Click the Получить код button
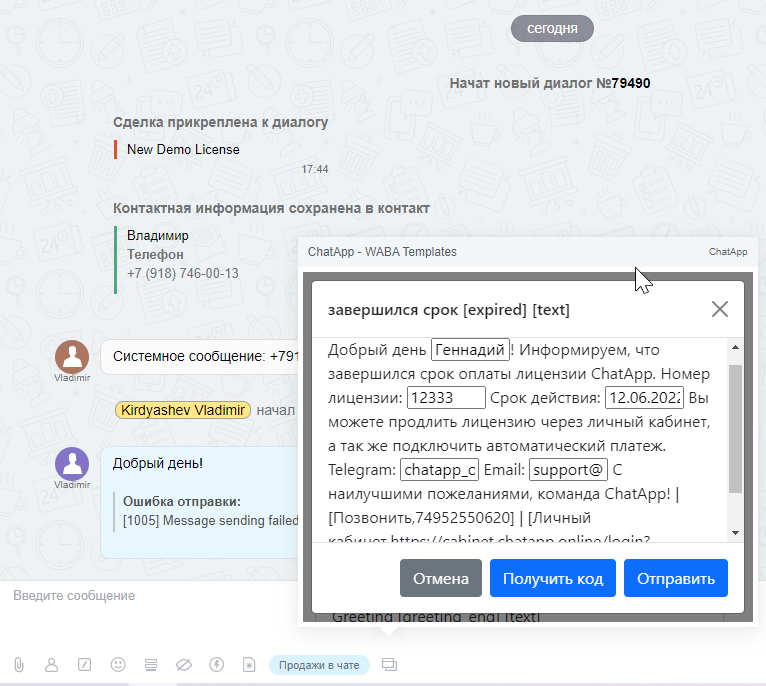Screen dimensions: 766x686 [x=553, y=578]
